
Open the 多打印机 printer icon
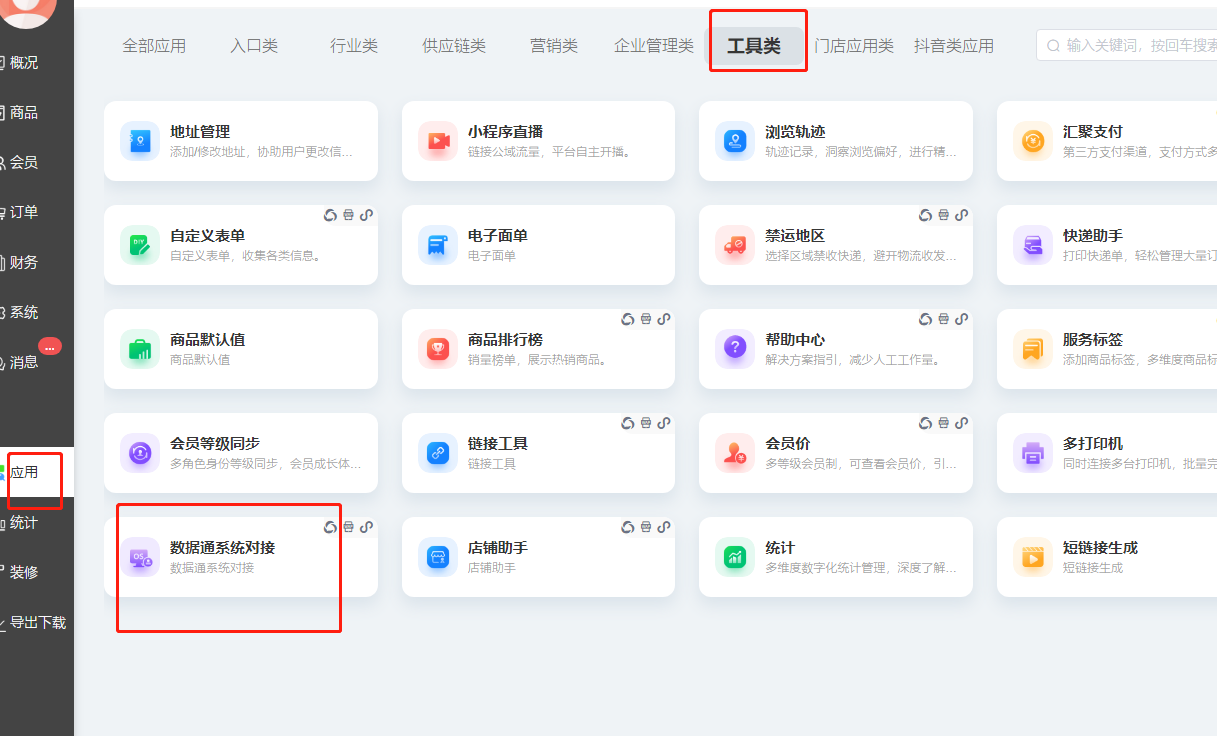(1032, 453)
